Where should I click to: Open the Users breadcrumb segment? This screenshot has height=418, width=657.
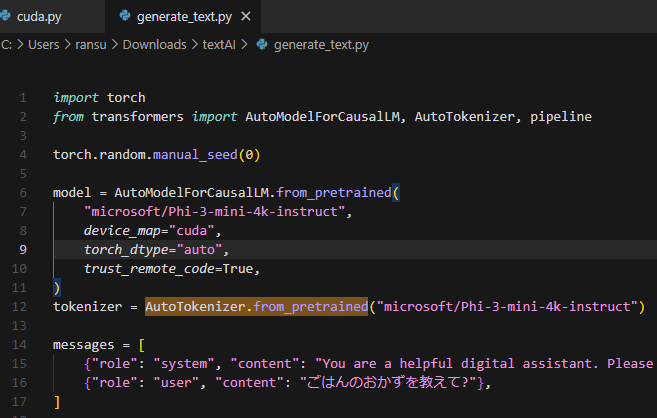point(44,44)
